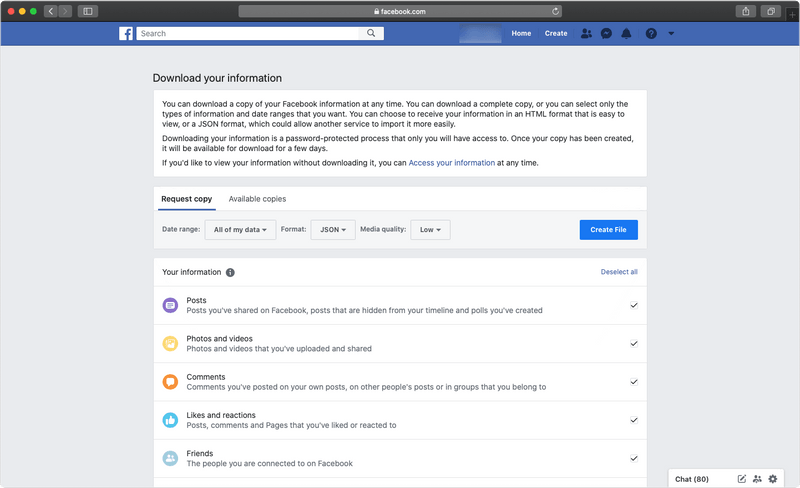Open the quick help question icon

pyautogui.click(x=651, y=33)
